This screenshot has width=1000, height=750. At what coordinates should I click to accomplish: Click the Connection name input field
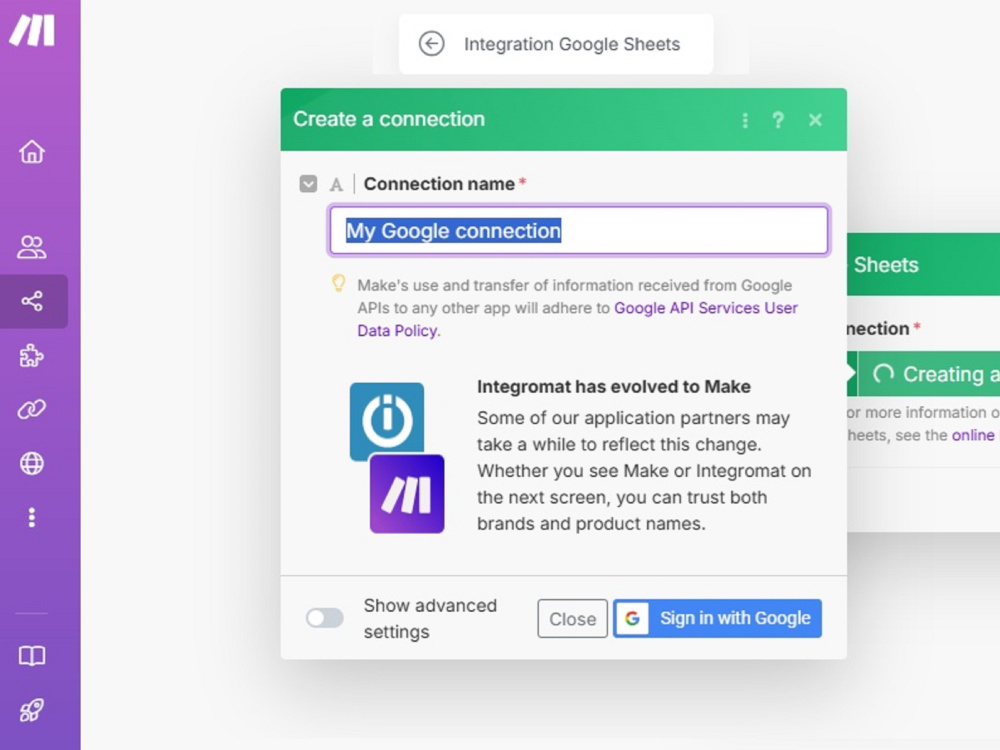[x=578, y=230]
